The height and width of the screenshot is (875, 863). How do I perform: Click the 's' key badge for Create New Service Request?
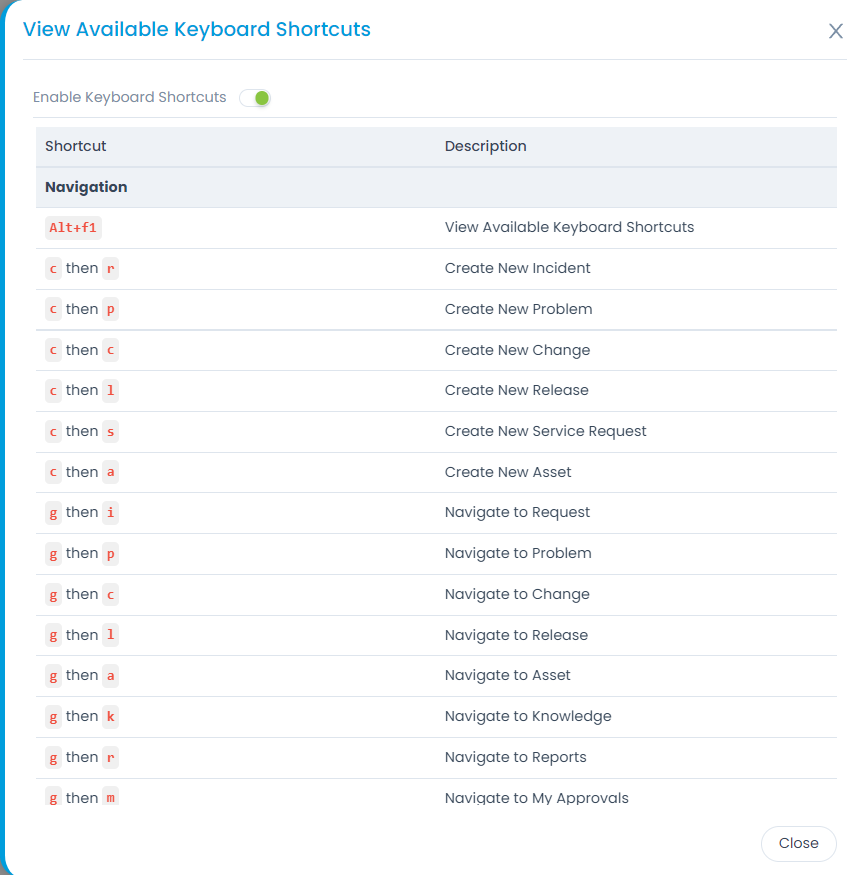(x=110, y=431)
